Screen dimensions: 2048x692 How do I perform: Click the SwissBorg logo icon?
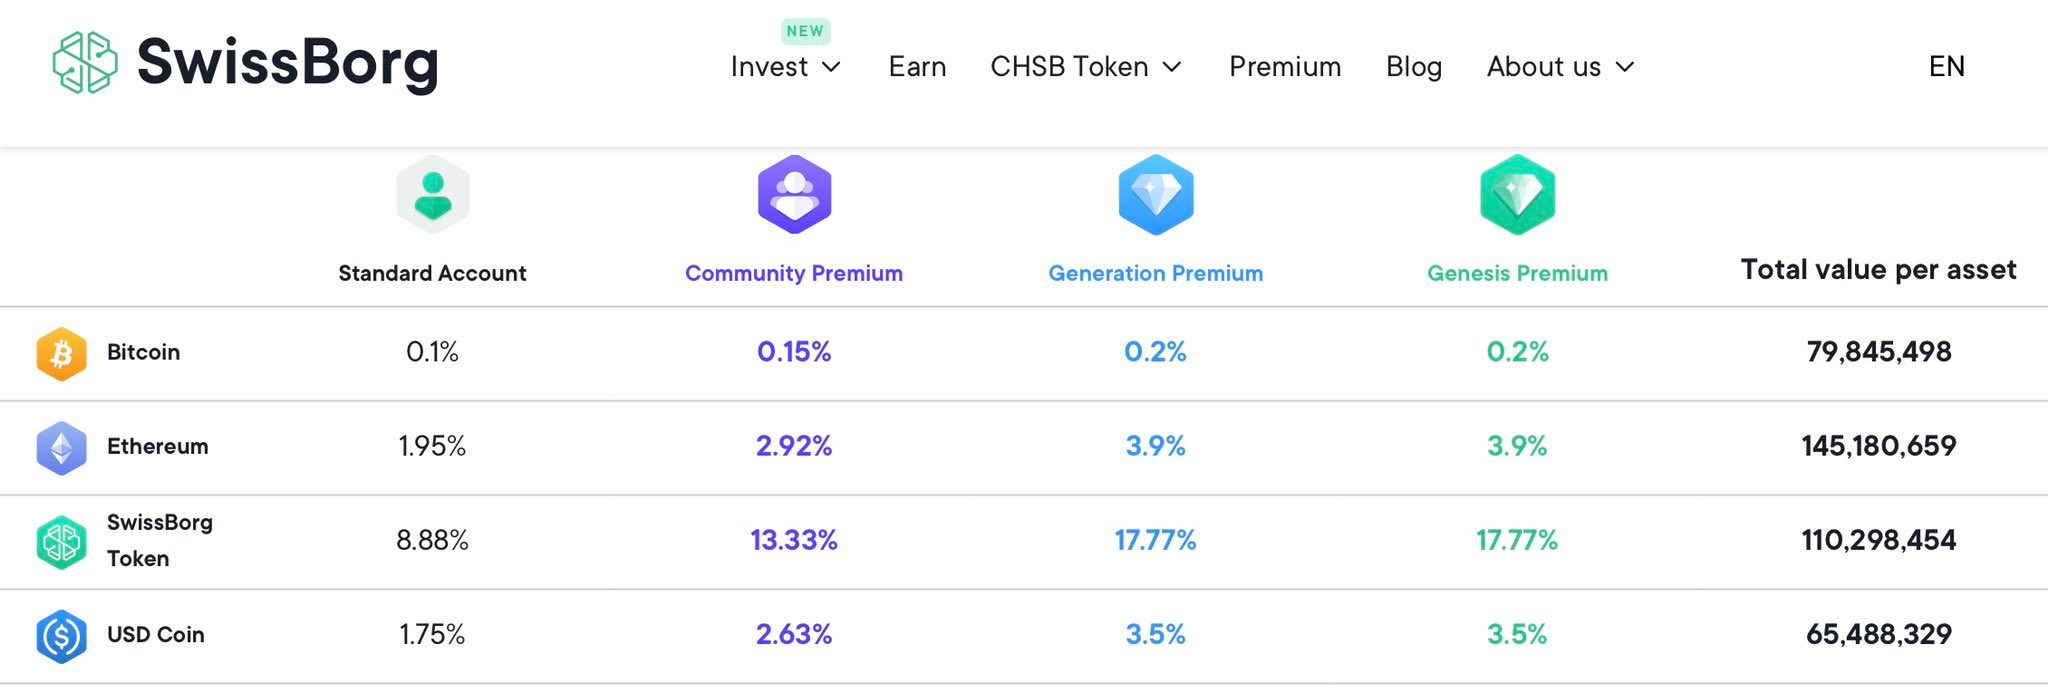[x=85, y=63]
